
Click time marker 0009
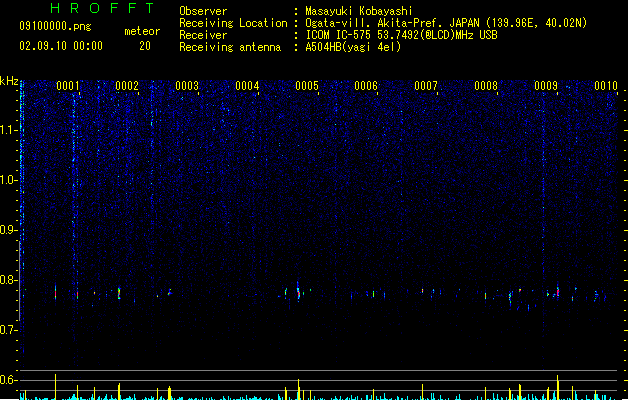(x=546, y=86)
